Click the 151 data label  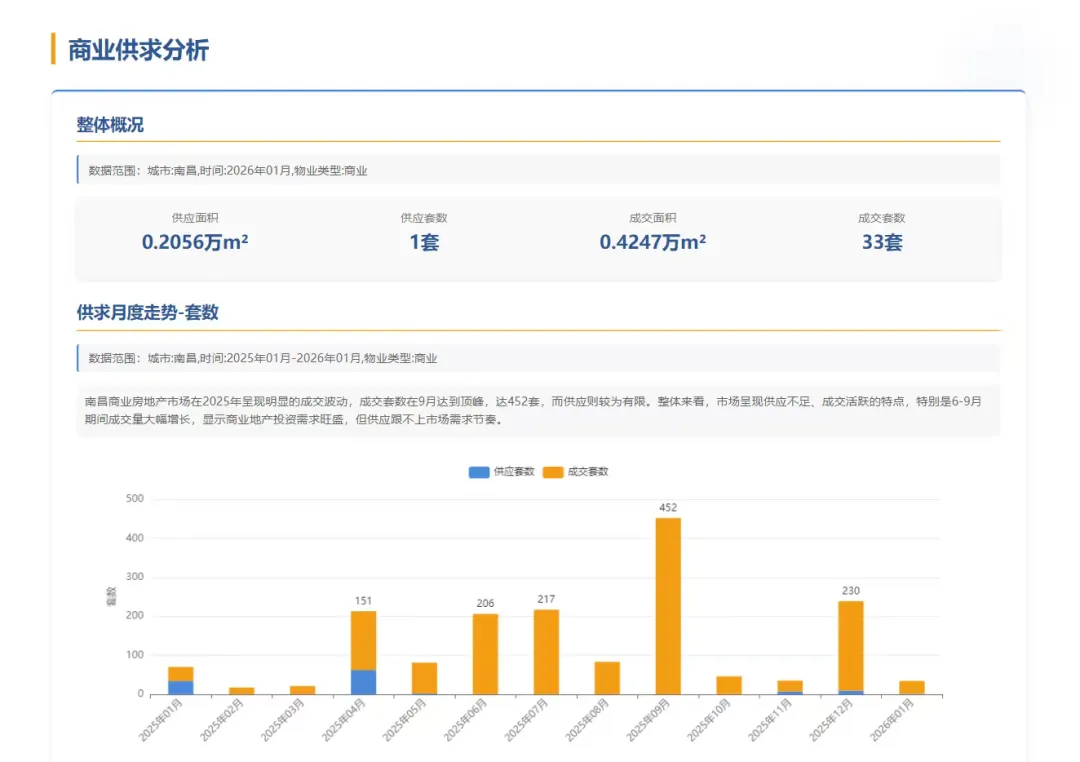point(364,601)
